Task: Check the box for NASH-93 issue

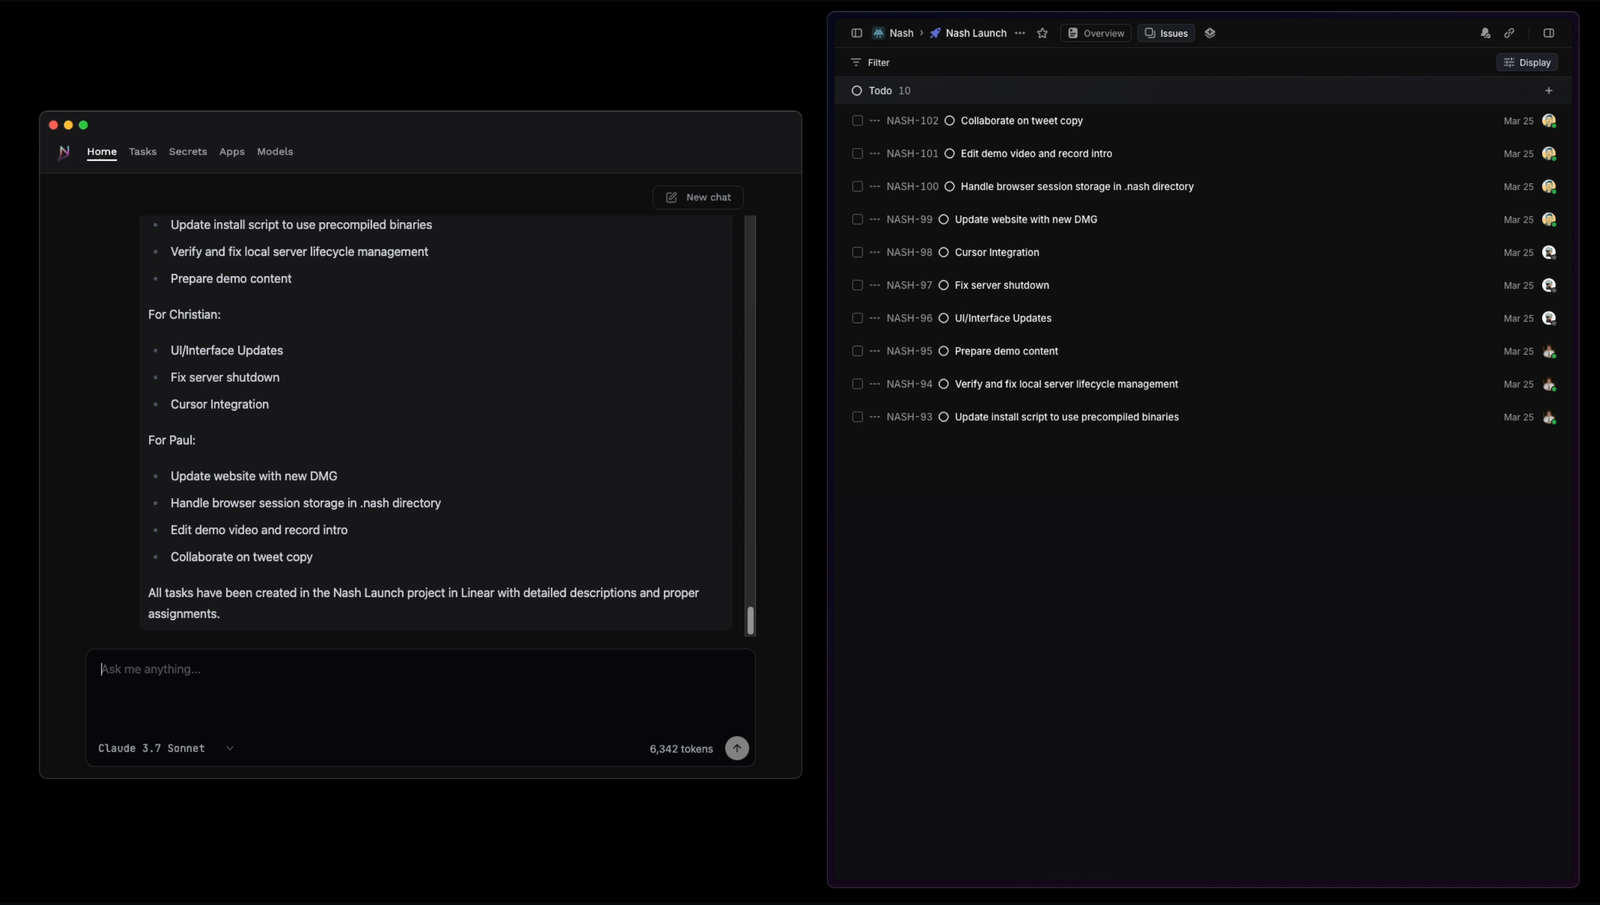Action: [x=857, y=417]
